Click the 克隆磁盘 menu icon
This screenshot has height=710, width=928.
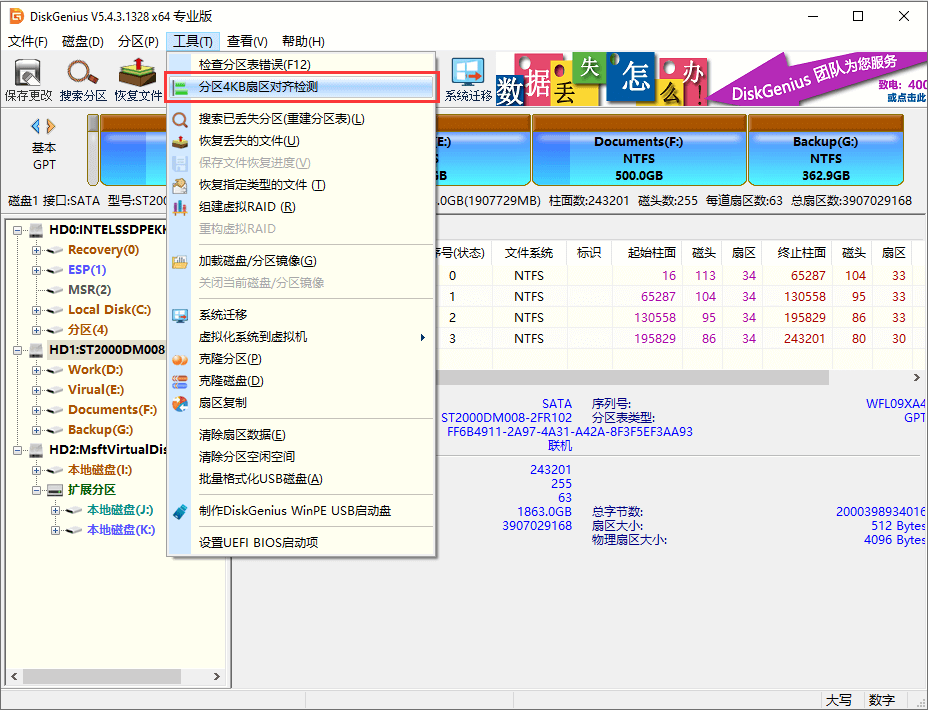[180, 381]
